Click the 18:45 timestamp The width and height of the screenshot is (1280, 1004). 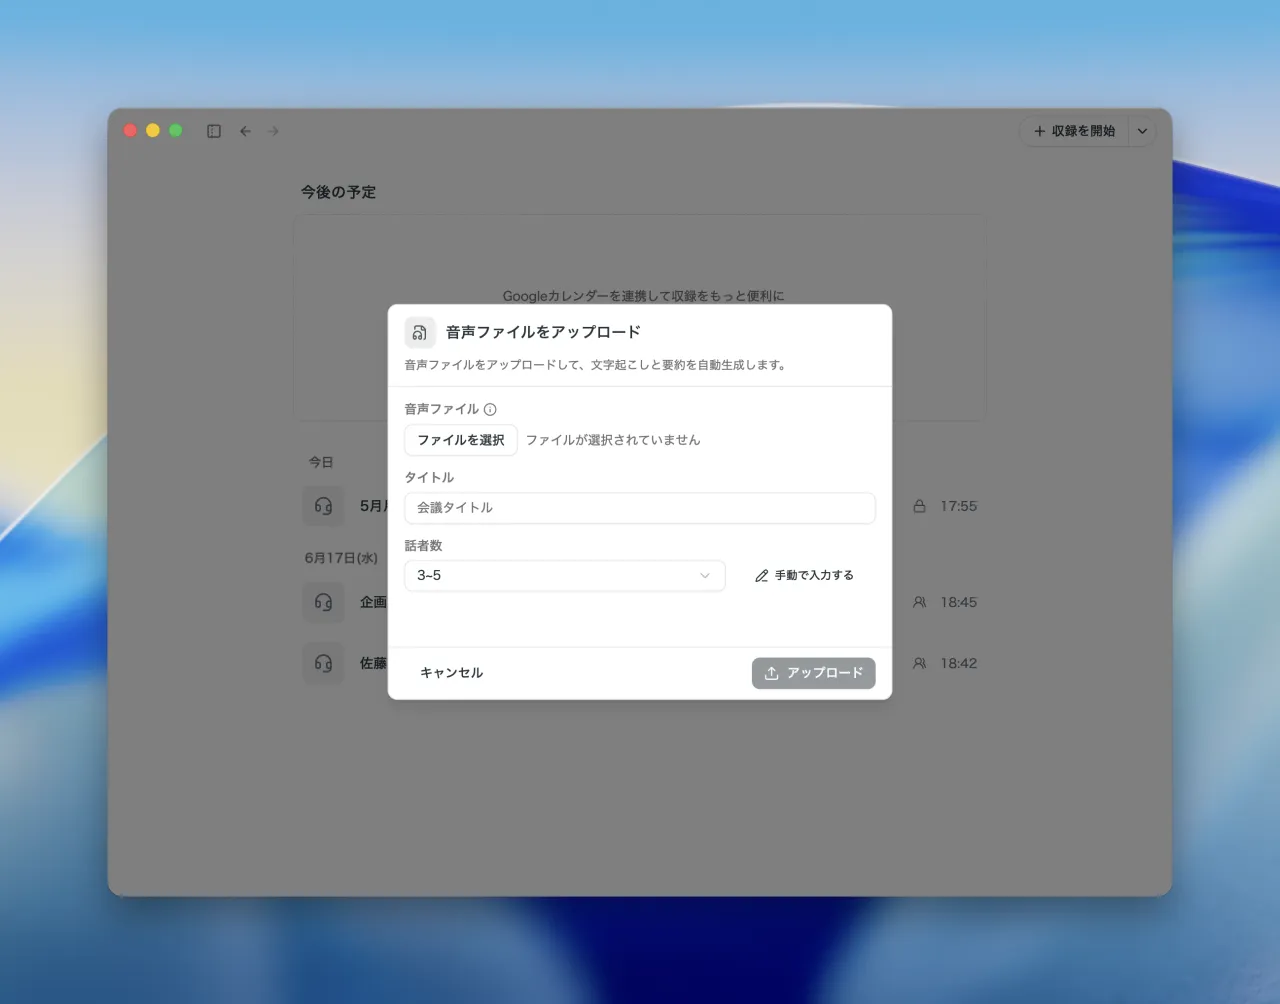pos(958,602)
